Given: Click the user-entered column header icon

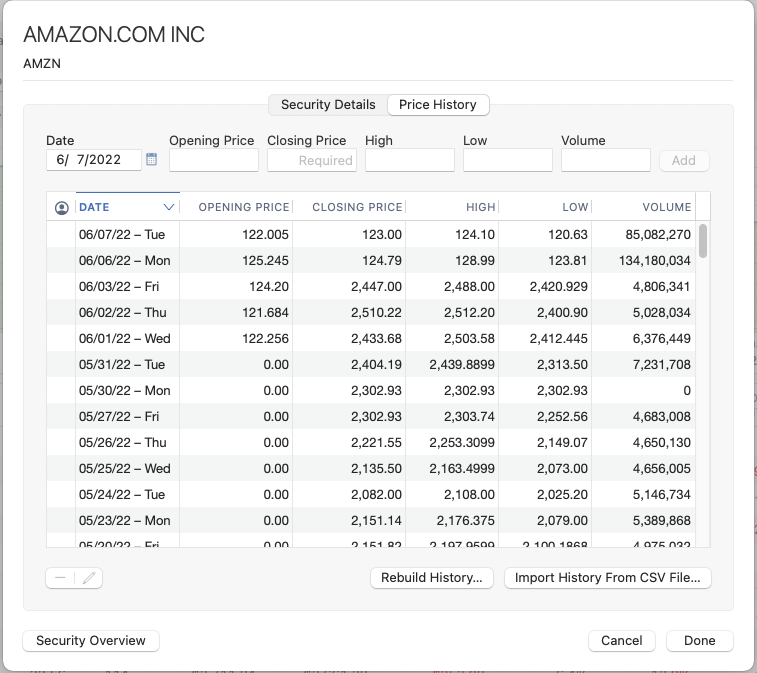Looking at the screenshot, I should pyautogui.click(x=61, y=208).
